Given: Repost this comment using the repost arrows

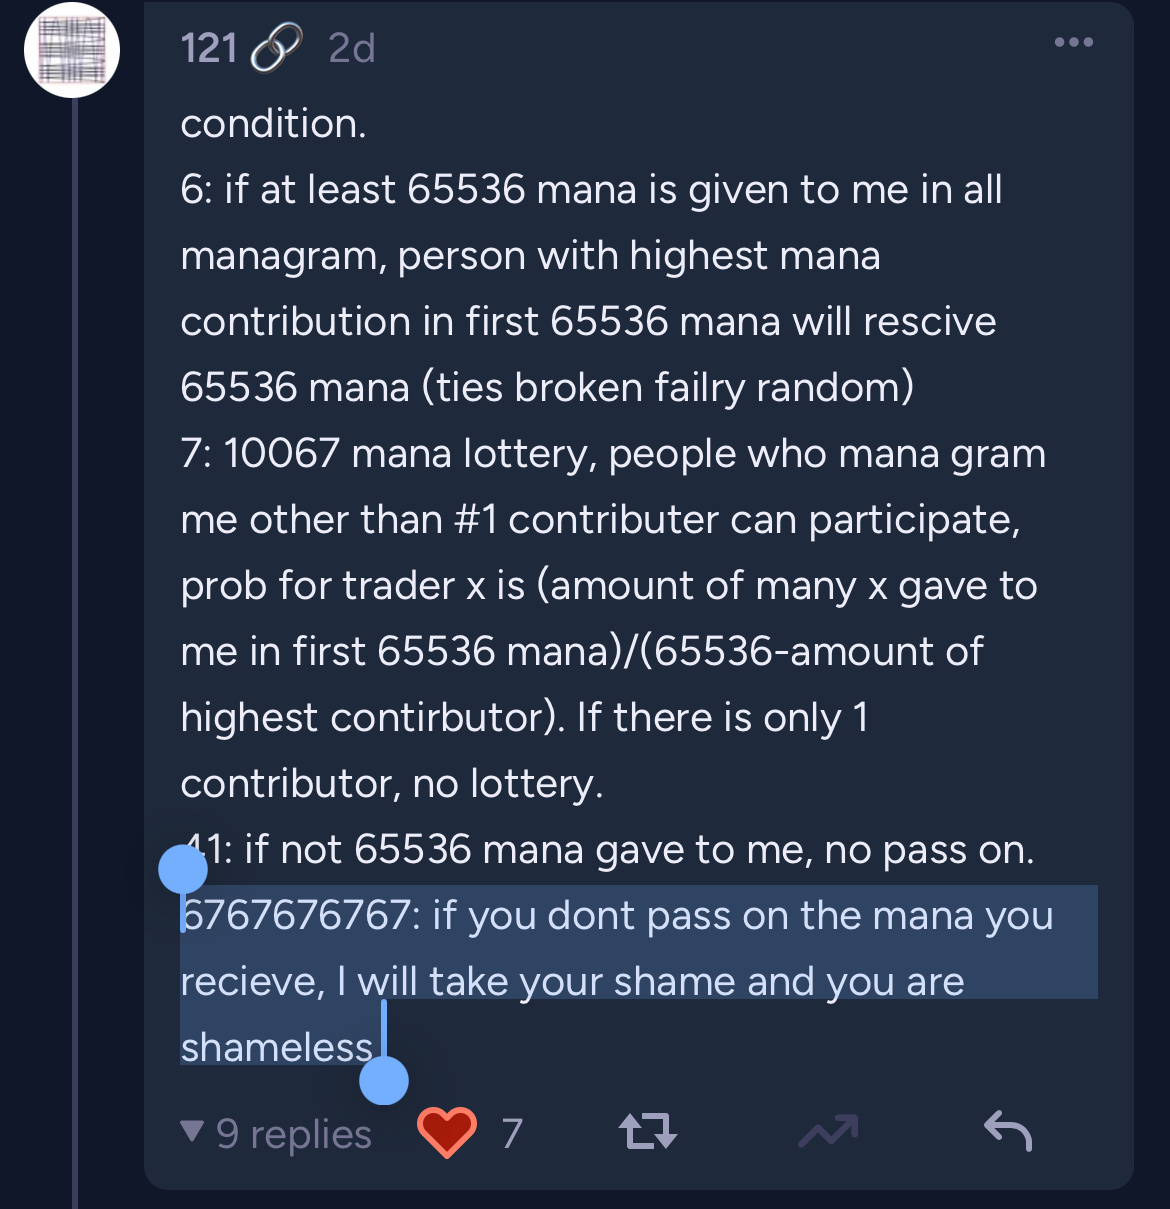Looking at the screenshot, I should point(648,1132).
